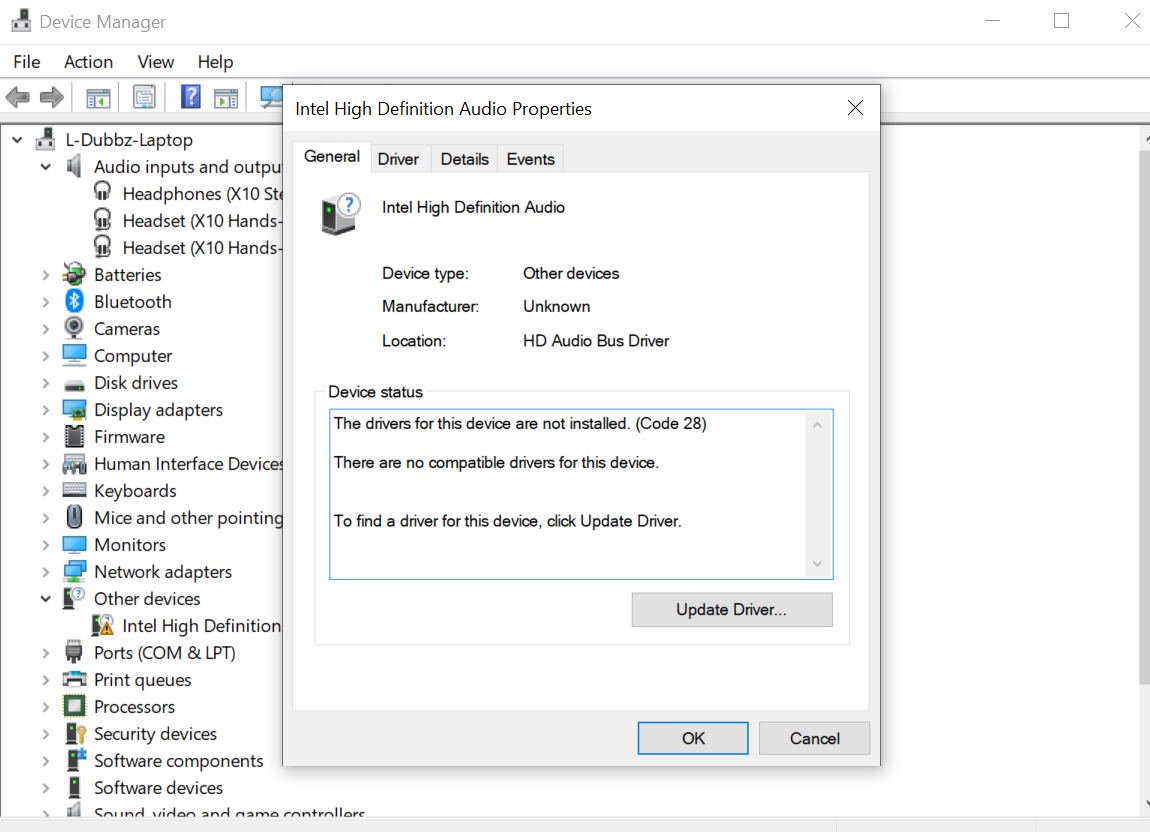Switch to the Events tab
Viewport: 1150px width, 832px height.
pos(530,158)
